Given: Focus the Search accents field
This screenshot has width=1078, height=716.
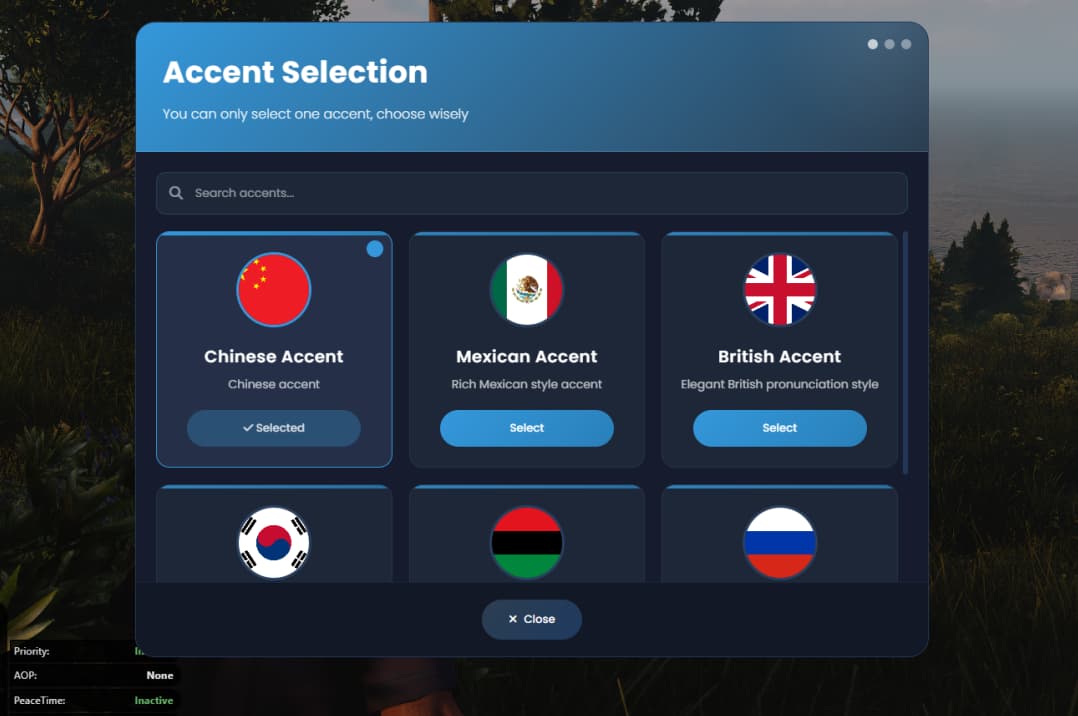Looking at the screenshot, I should point(531,193).
